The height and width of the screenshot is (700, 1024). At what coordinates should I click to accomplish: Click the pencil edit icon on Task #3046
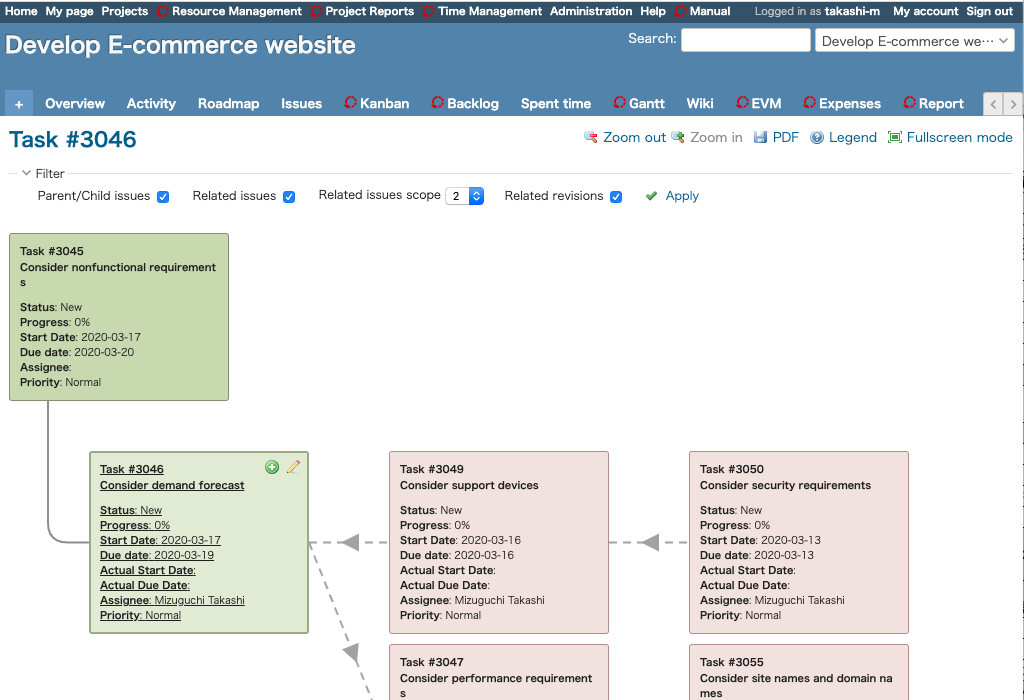[293, 467]
